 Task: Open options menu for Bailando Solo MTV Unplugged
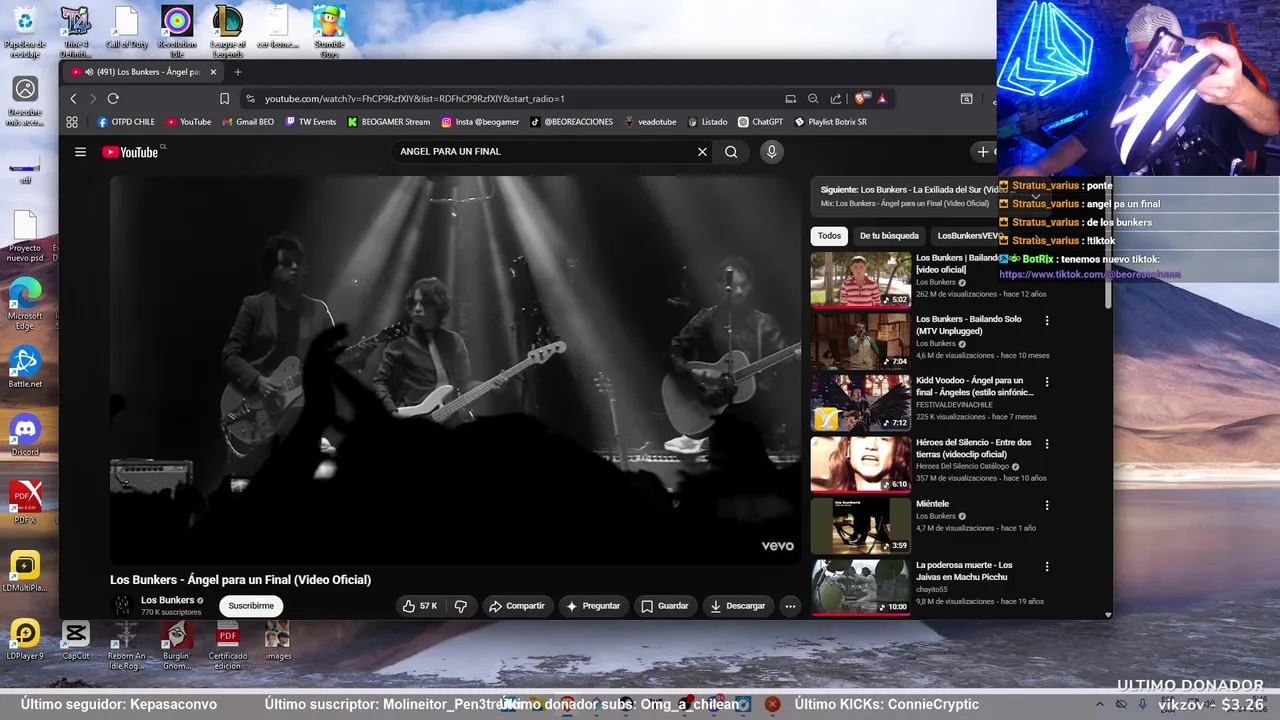click(x=1047, y=321)
